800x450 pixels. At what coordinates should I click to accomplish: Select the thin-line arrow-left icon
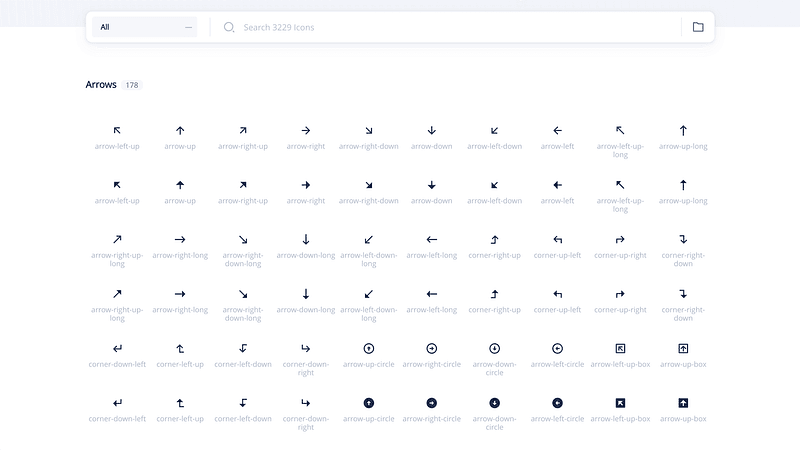click(x=558, y=131)
